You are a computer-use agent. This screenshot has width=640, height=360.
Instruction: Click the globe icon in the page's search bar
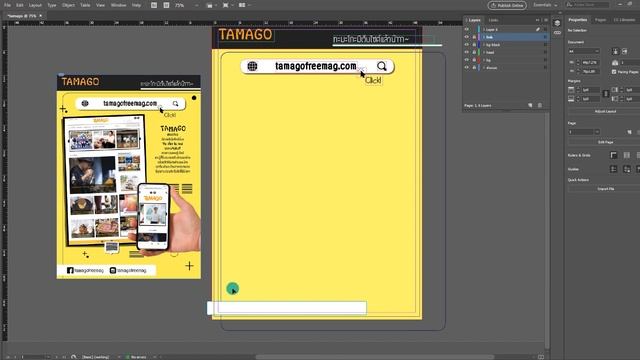coord(252,66)
